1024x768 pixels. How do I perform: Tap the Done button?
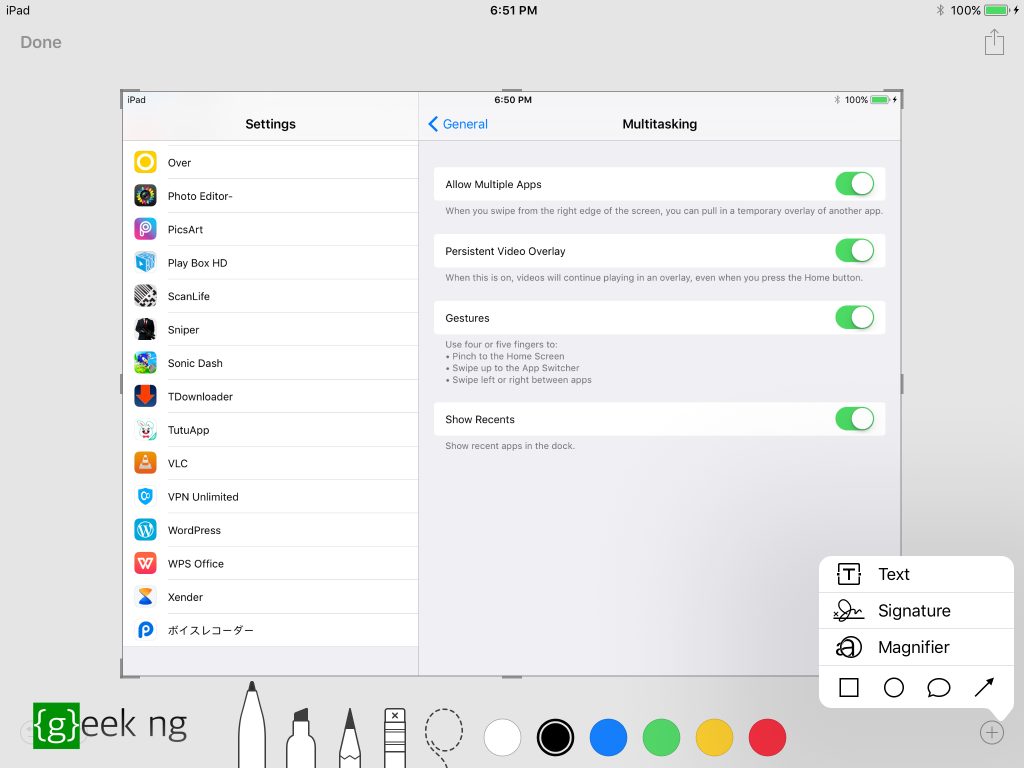(x=40, y=42)
